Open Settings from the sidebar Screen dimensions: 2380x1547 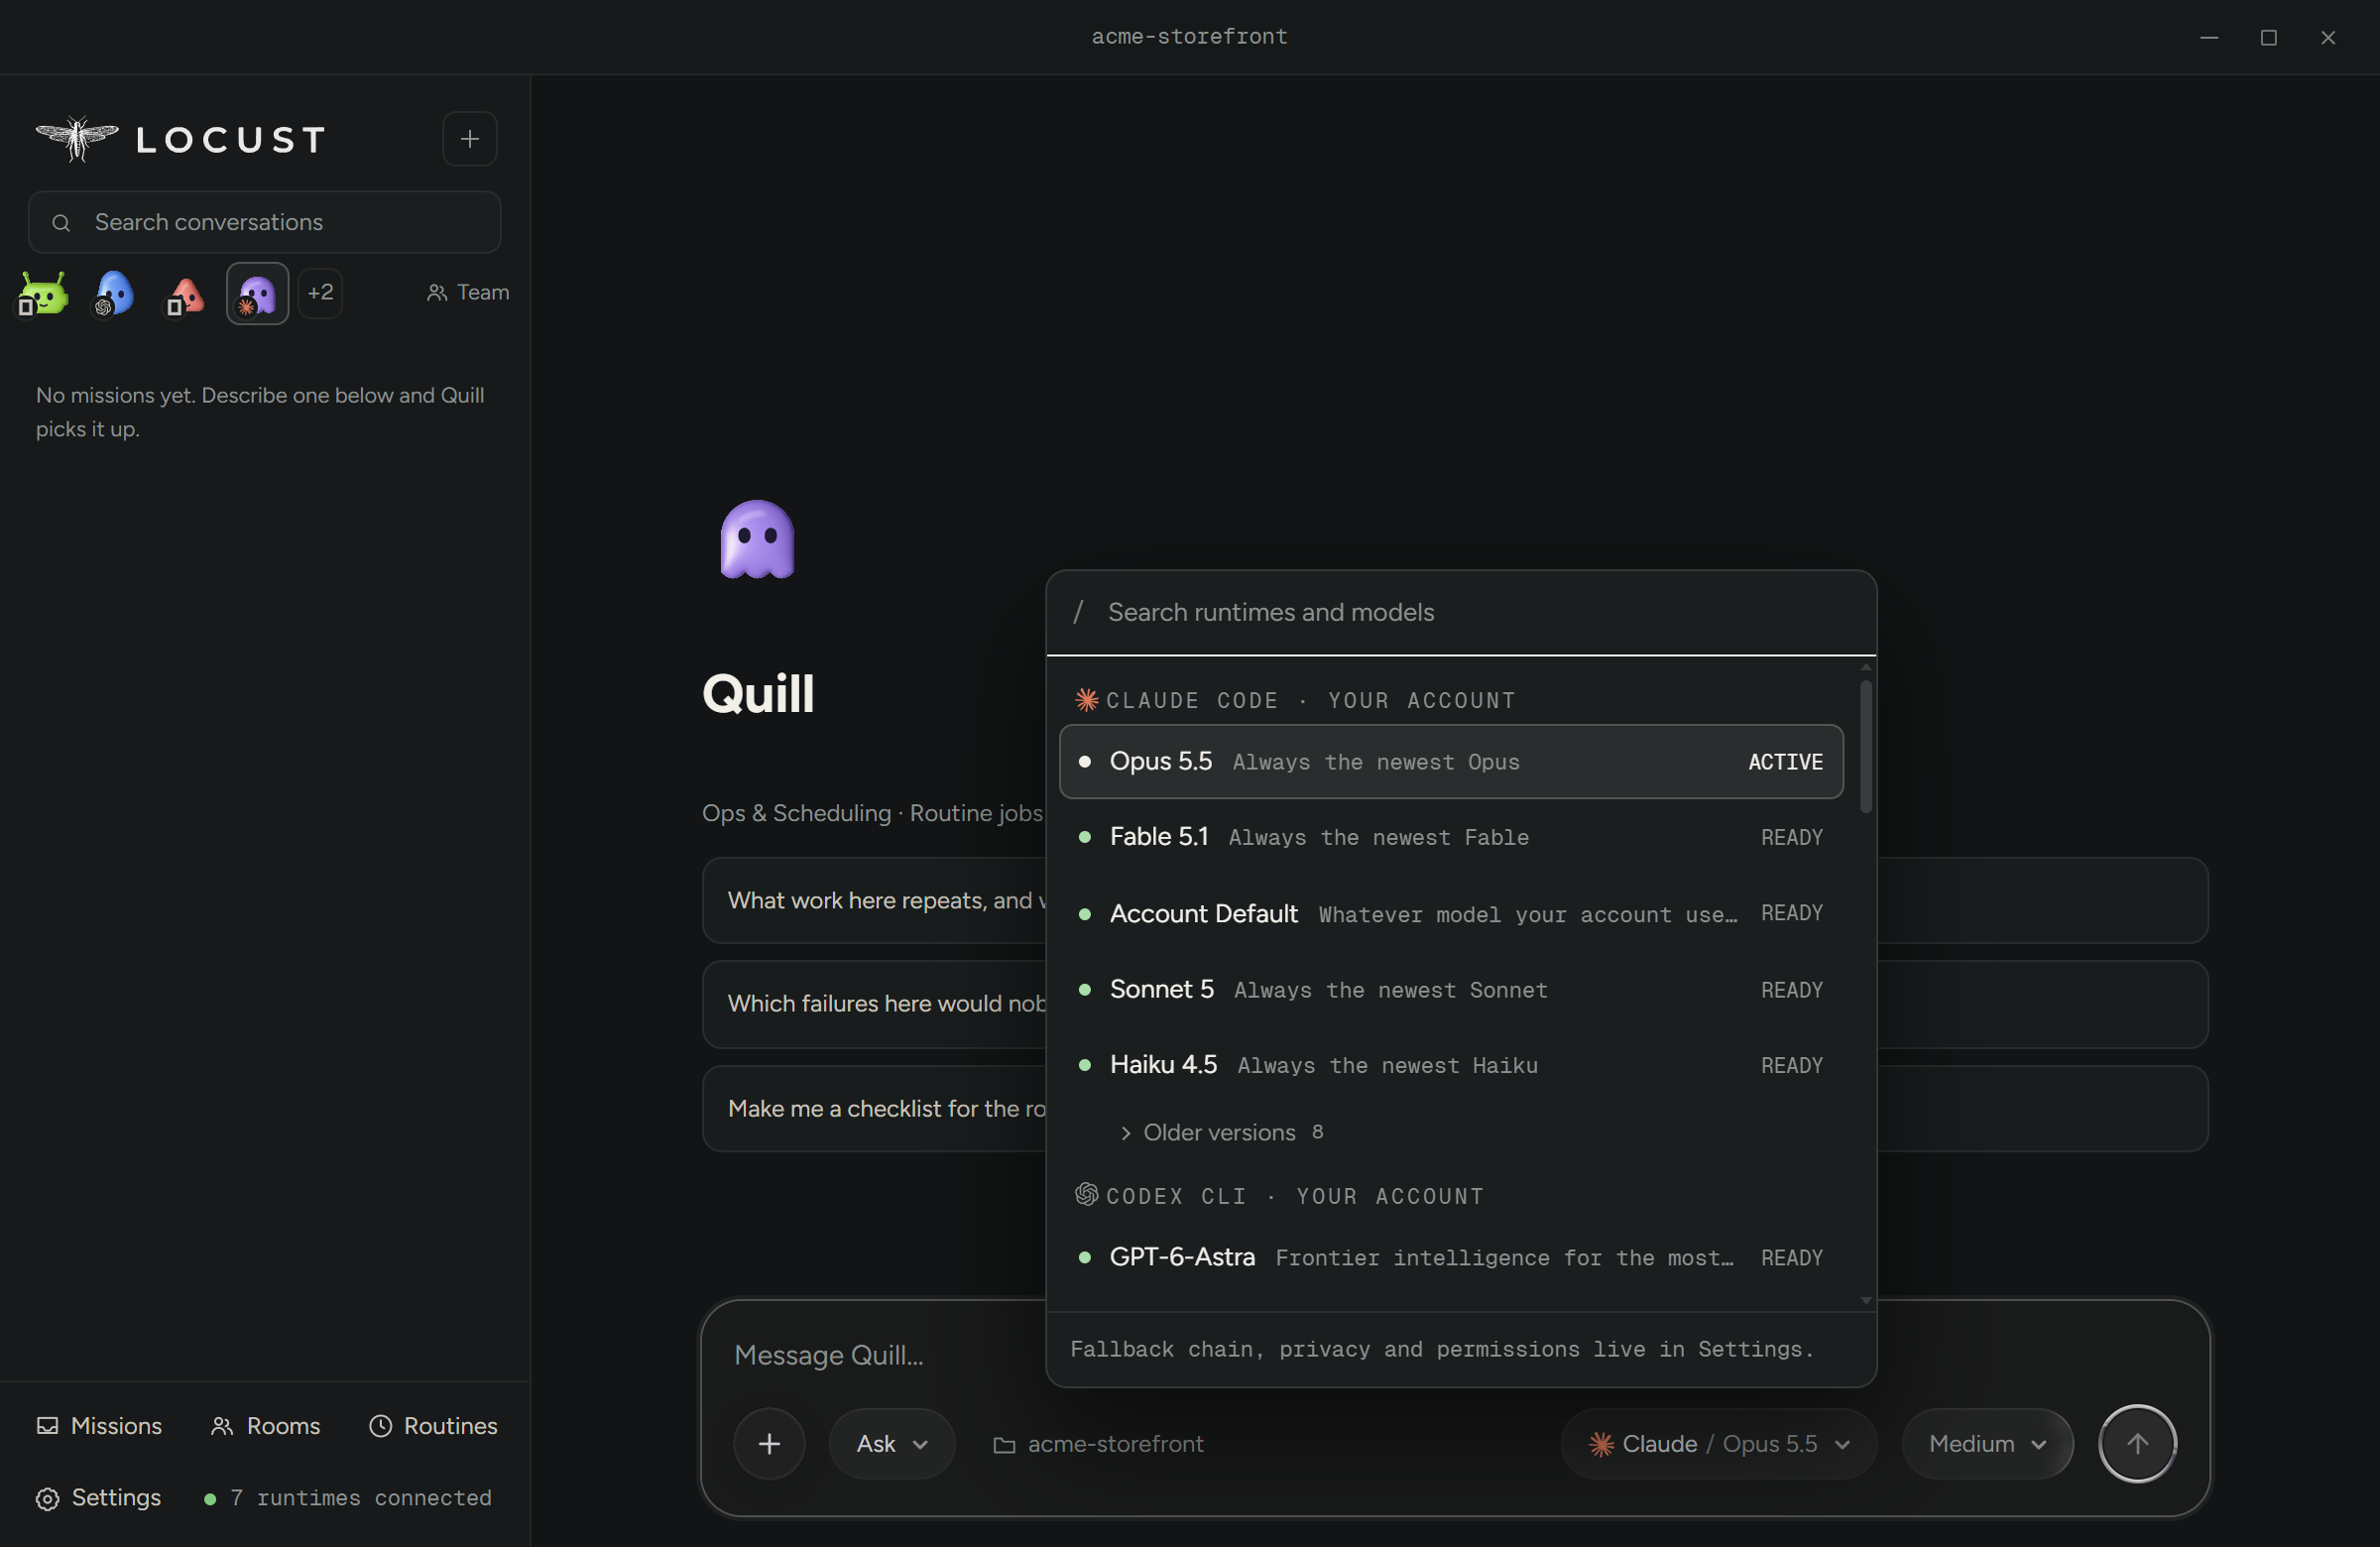[x=99, y=1497]
